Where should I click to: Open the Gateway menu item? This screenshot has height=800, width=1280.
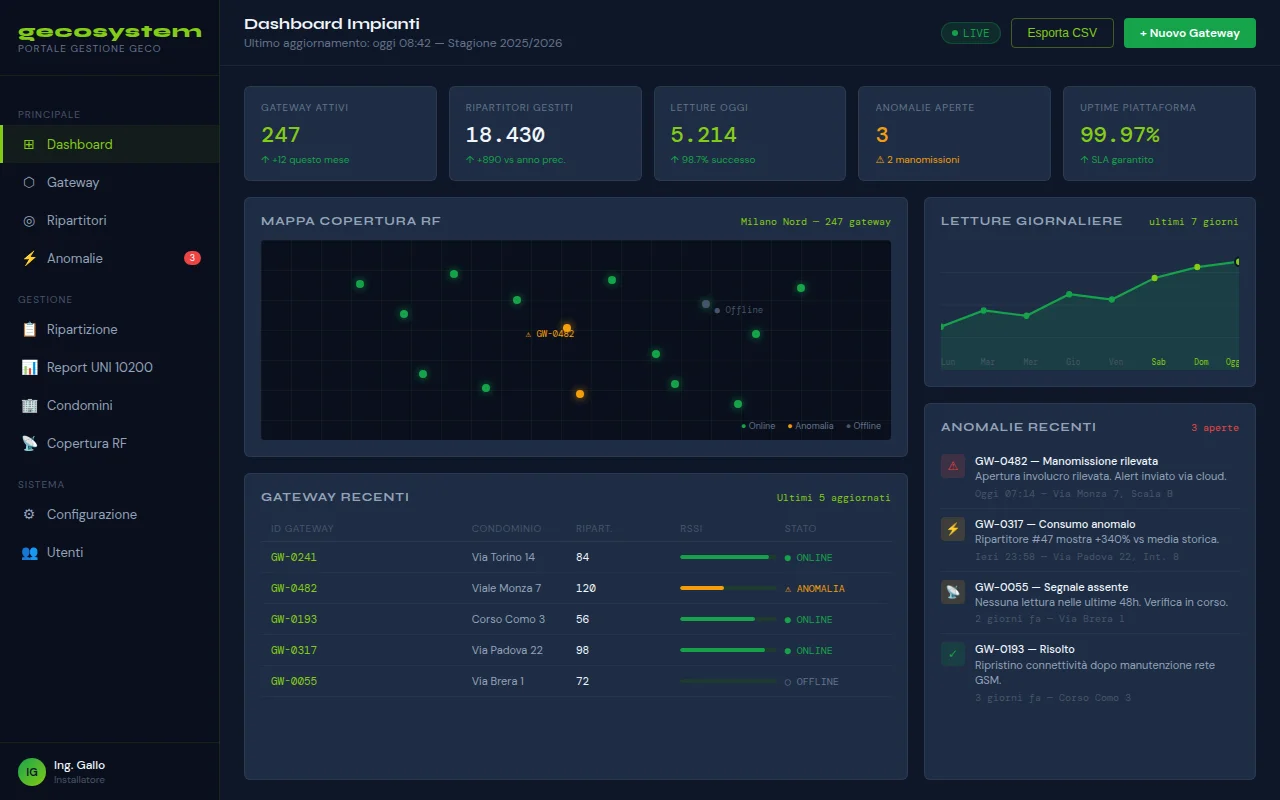(110, 182)
